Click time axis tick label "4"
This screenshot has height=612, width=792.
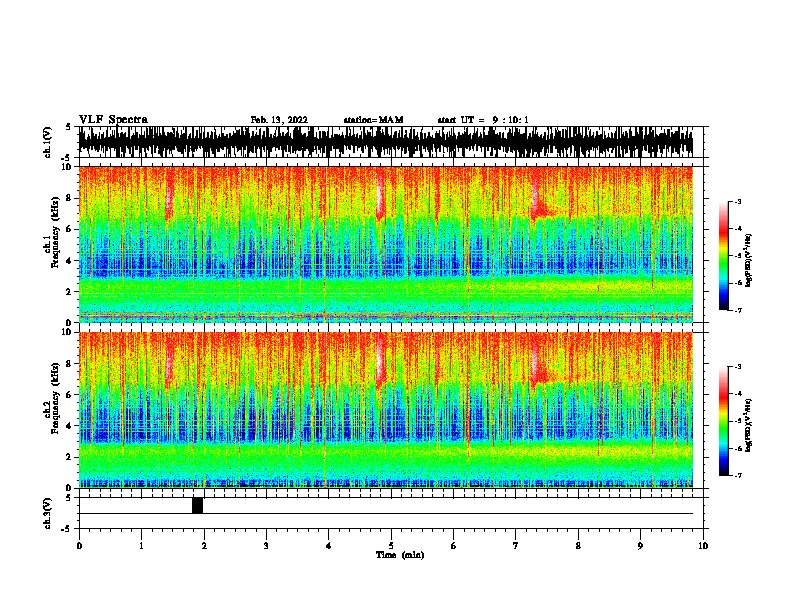[329, 546]
